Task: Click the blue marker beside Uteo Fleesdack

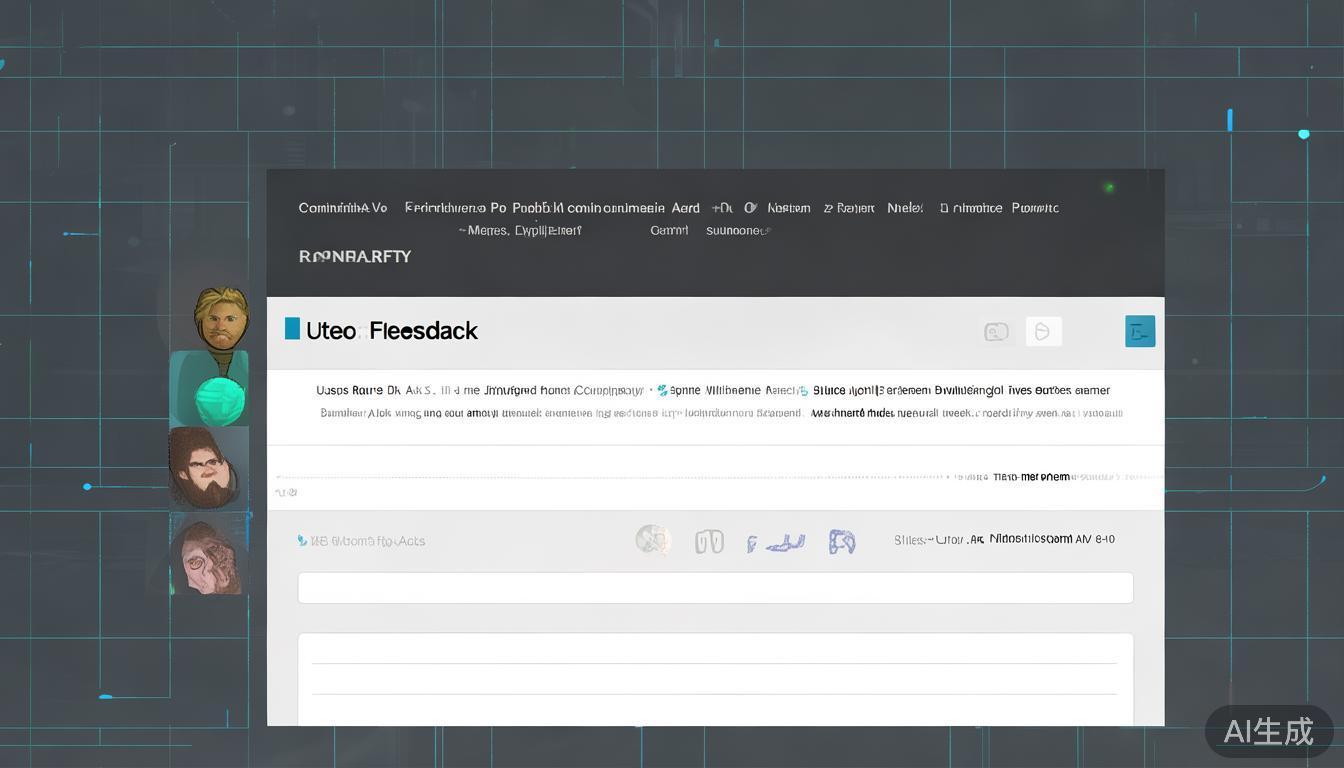Action: [292, 329]
